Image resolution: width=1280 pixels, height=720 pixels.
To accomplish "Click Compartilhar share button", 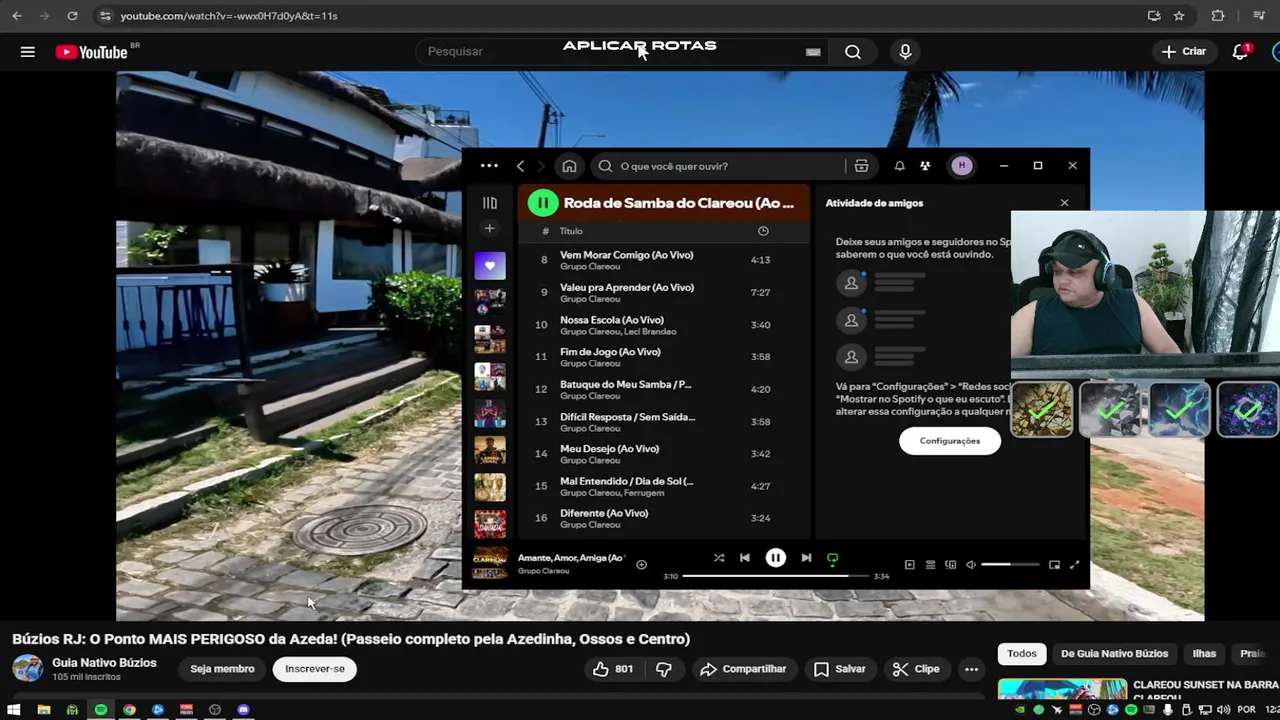I will click(x=743, y=669).
